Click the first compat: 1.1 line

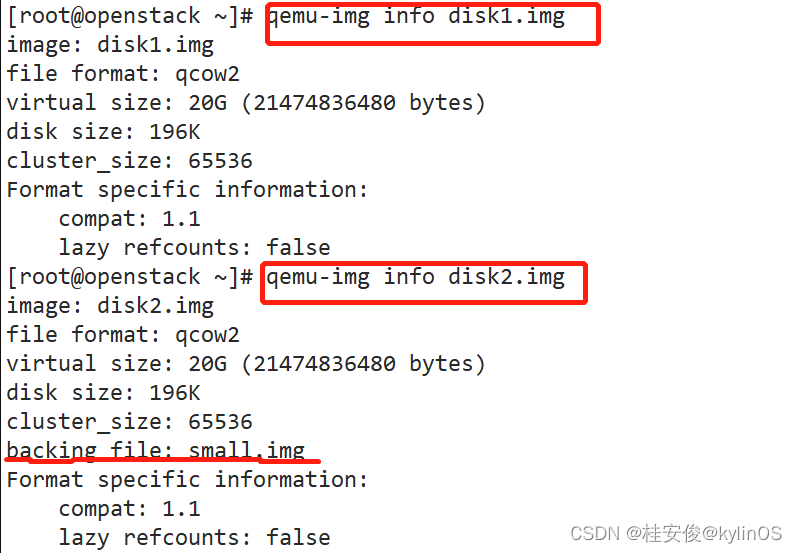click(130, 220)
